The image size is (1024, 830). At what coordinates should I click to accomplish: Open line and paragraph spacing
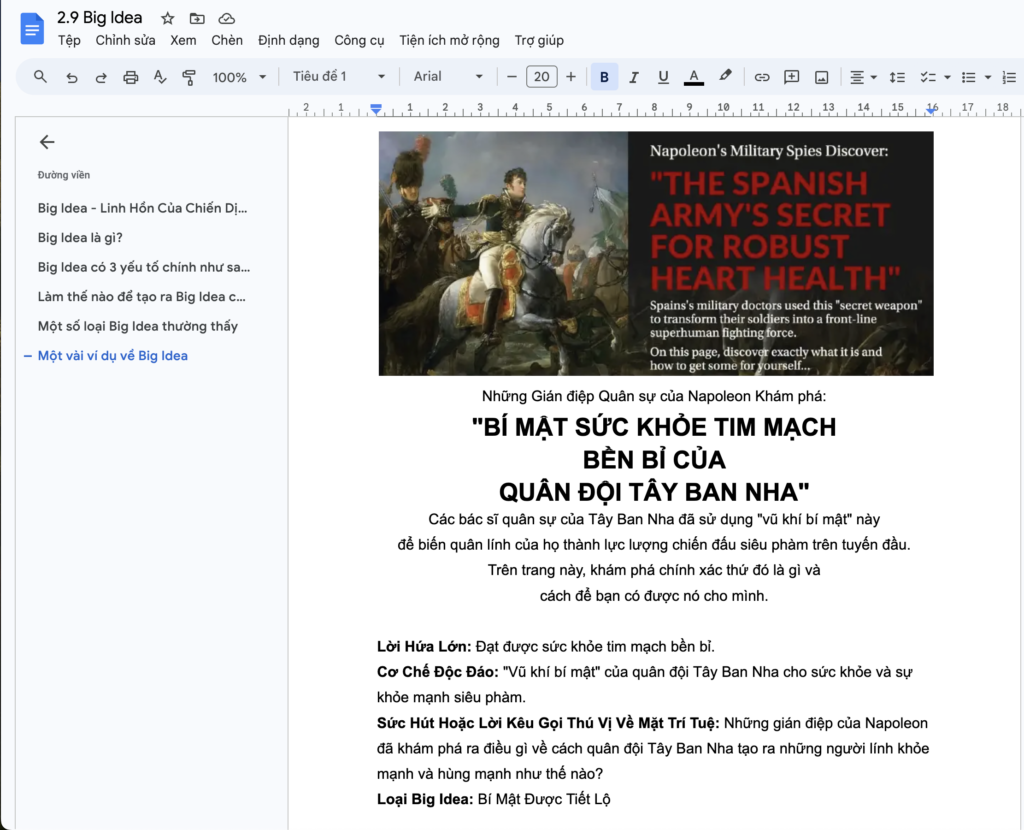point(897,77)
